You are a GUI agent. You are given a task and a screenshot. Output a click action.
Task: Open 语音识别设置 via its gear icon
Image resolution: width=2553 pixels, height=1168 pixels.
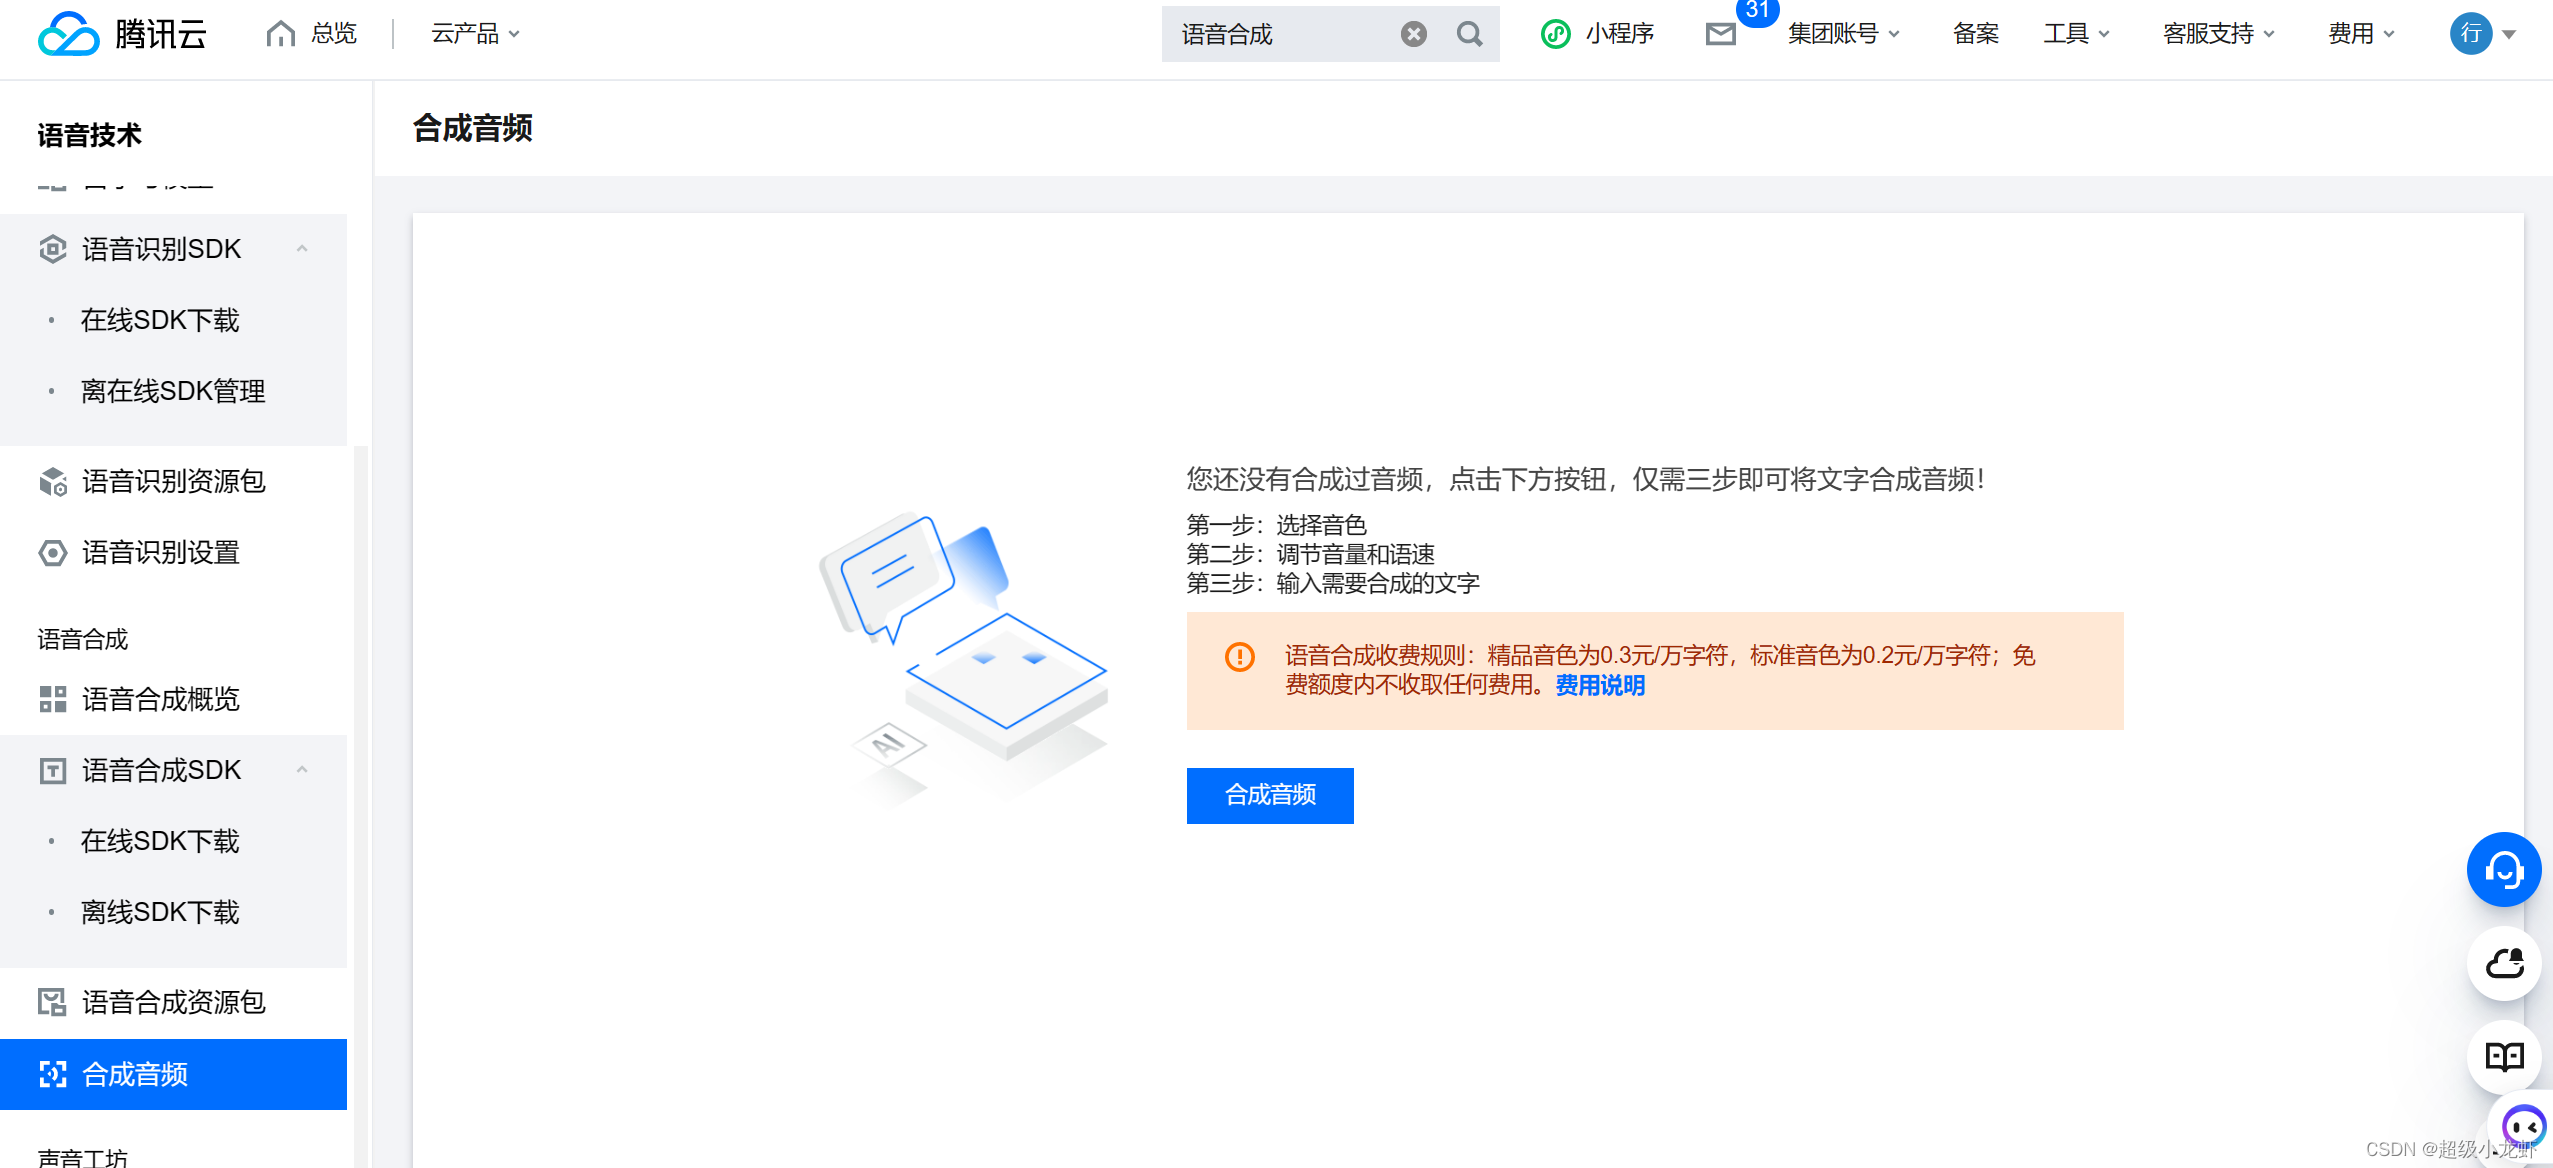point(52,552)
